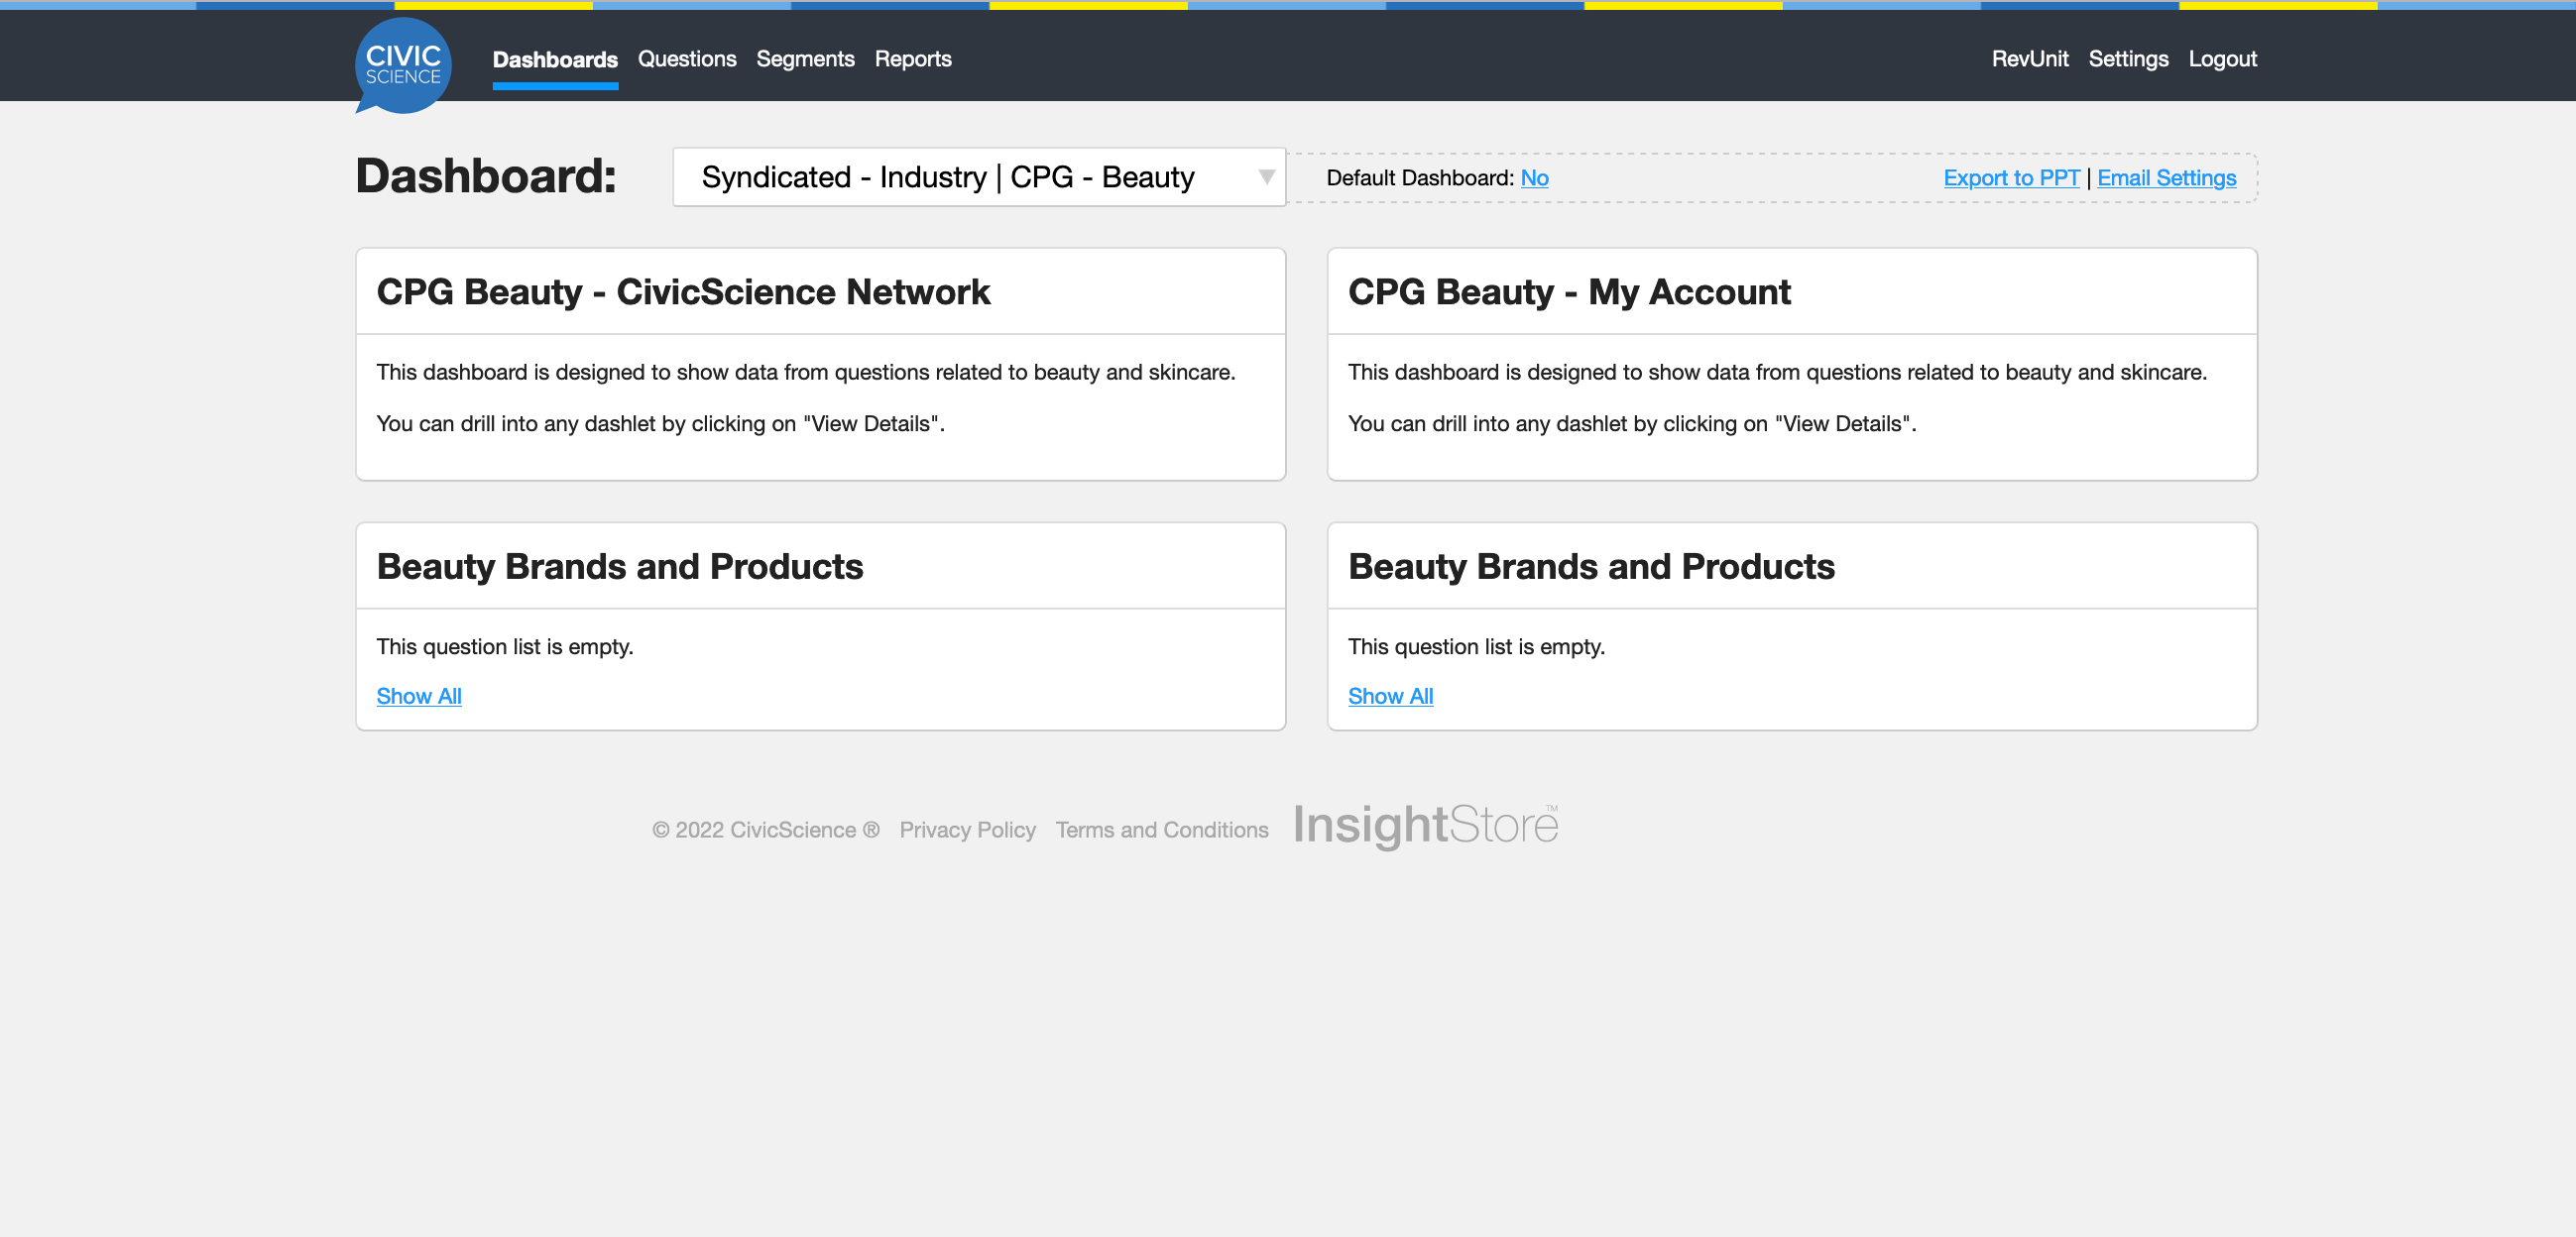Click the InsightStore footer logo
The width and height of the screenshot is (2576, 1237).
(1425, 825)
